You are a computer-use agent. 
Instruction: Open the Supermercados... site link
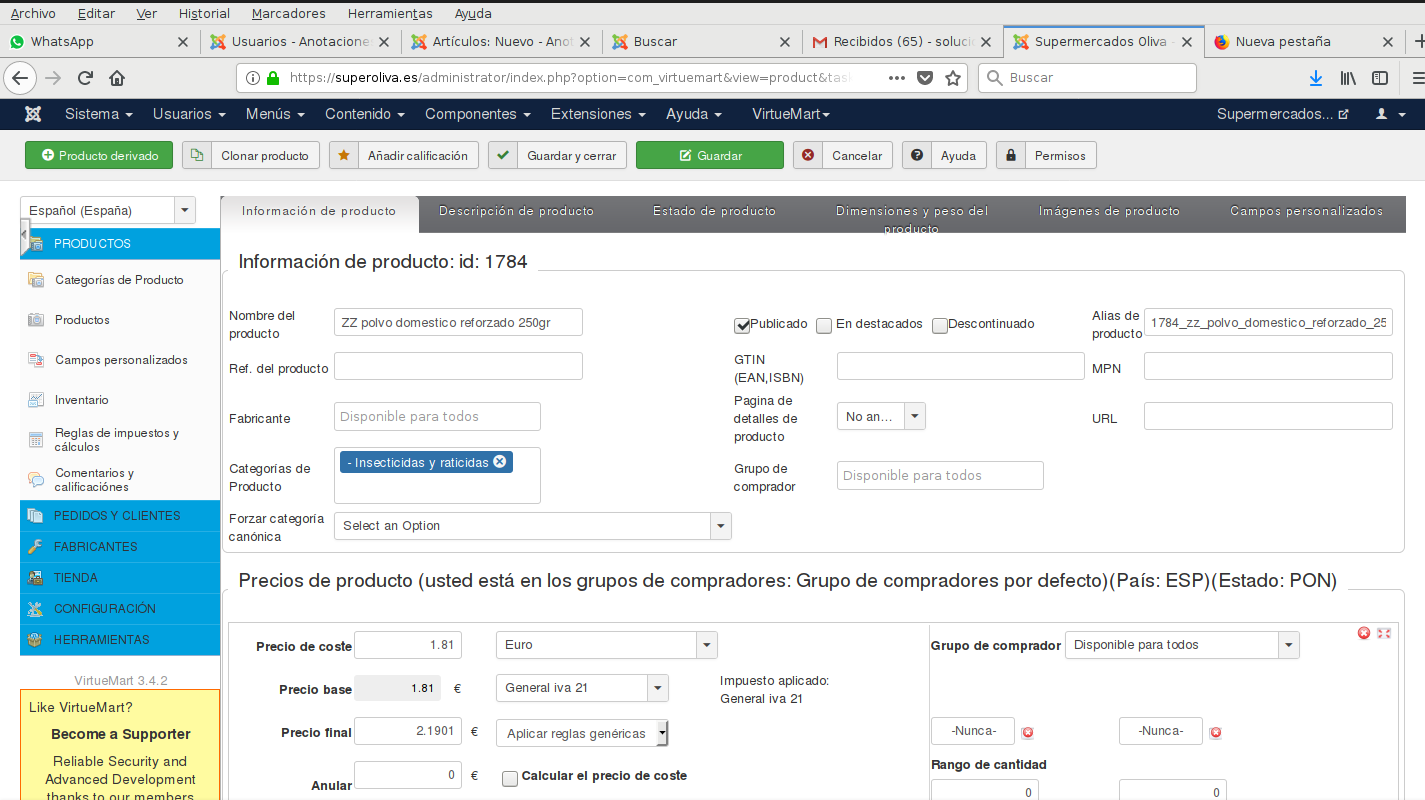(1283, 114)
